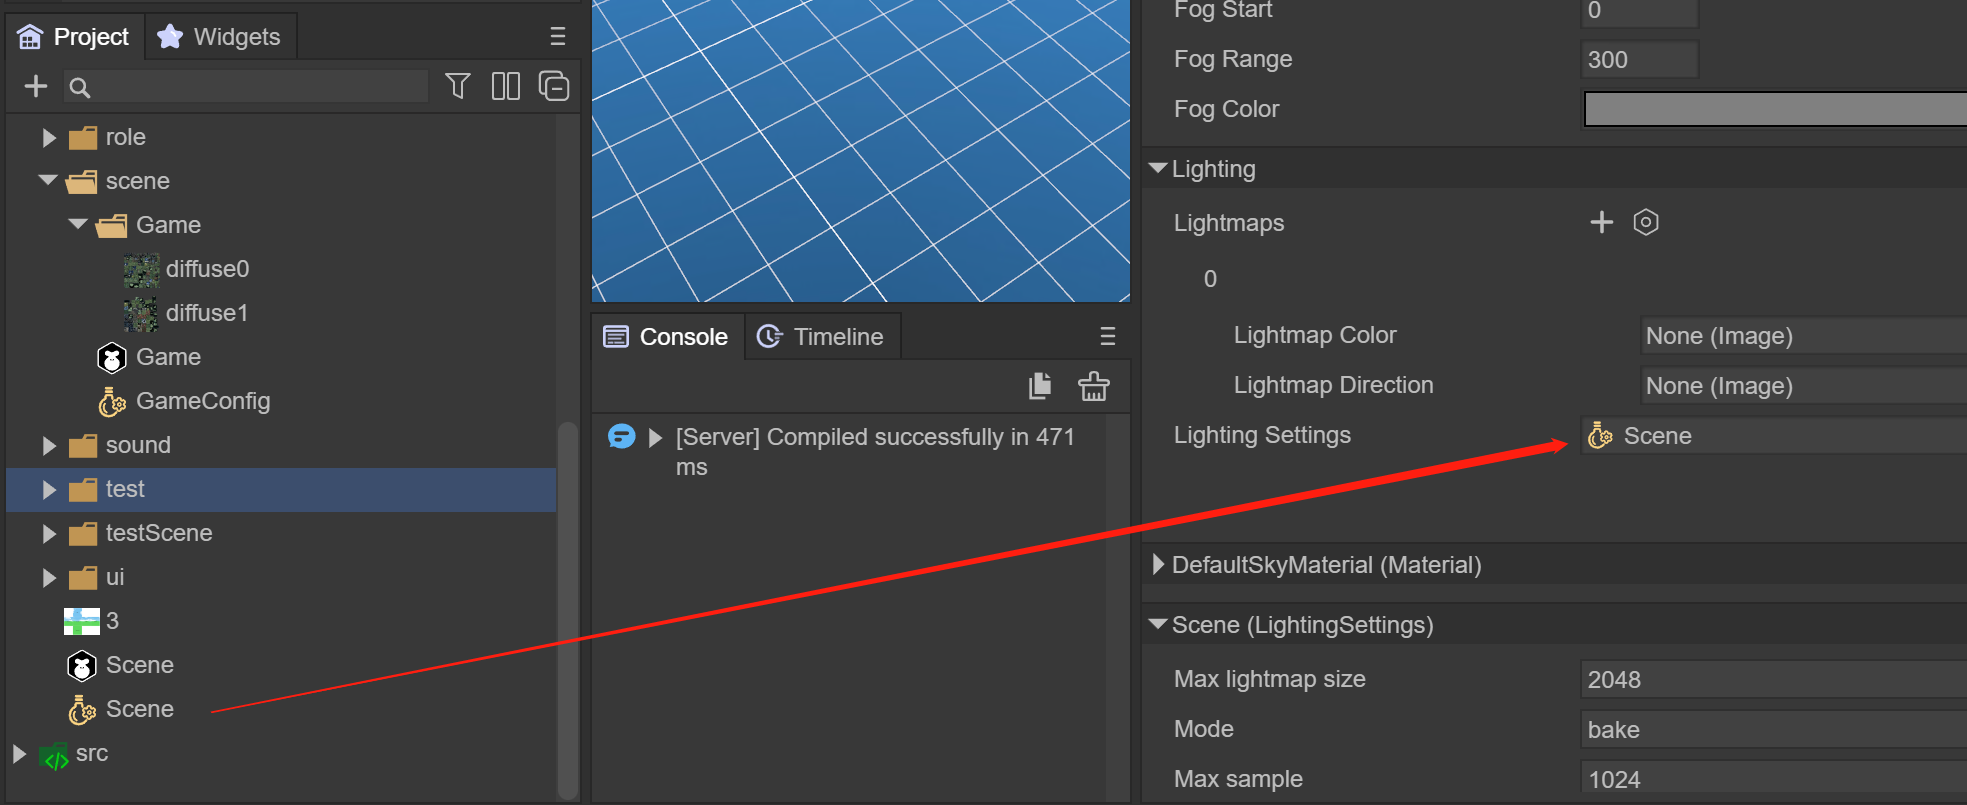Click the collapse all icon in Project panel
Screen dimensions: 1967x805
click(553, 87)
